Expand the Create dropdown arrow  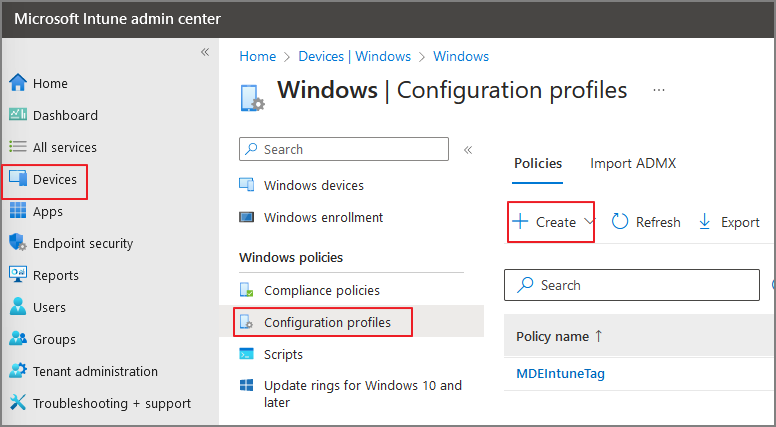point(589,221)
